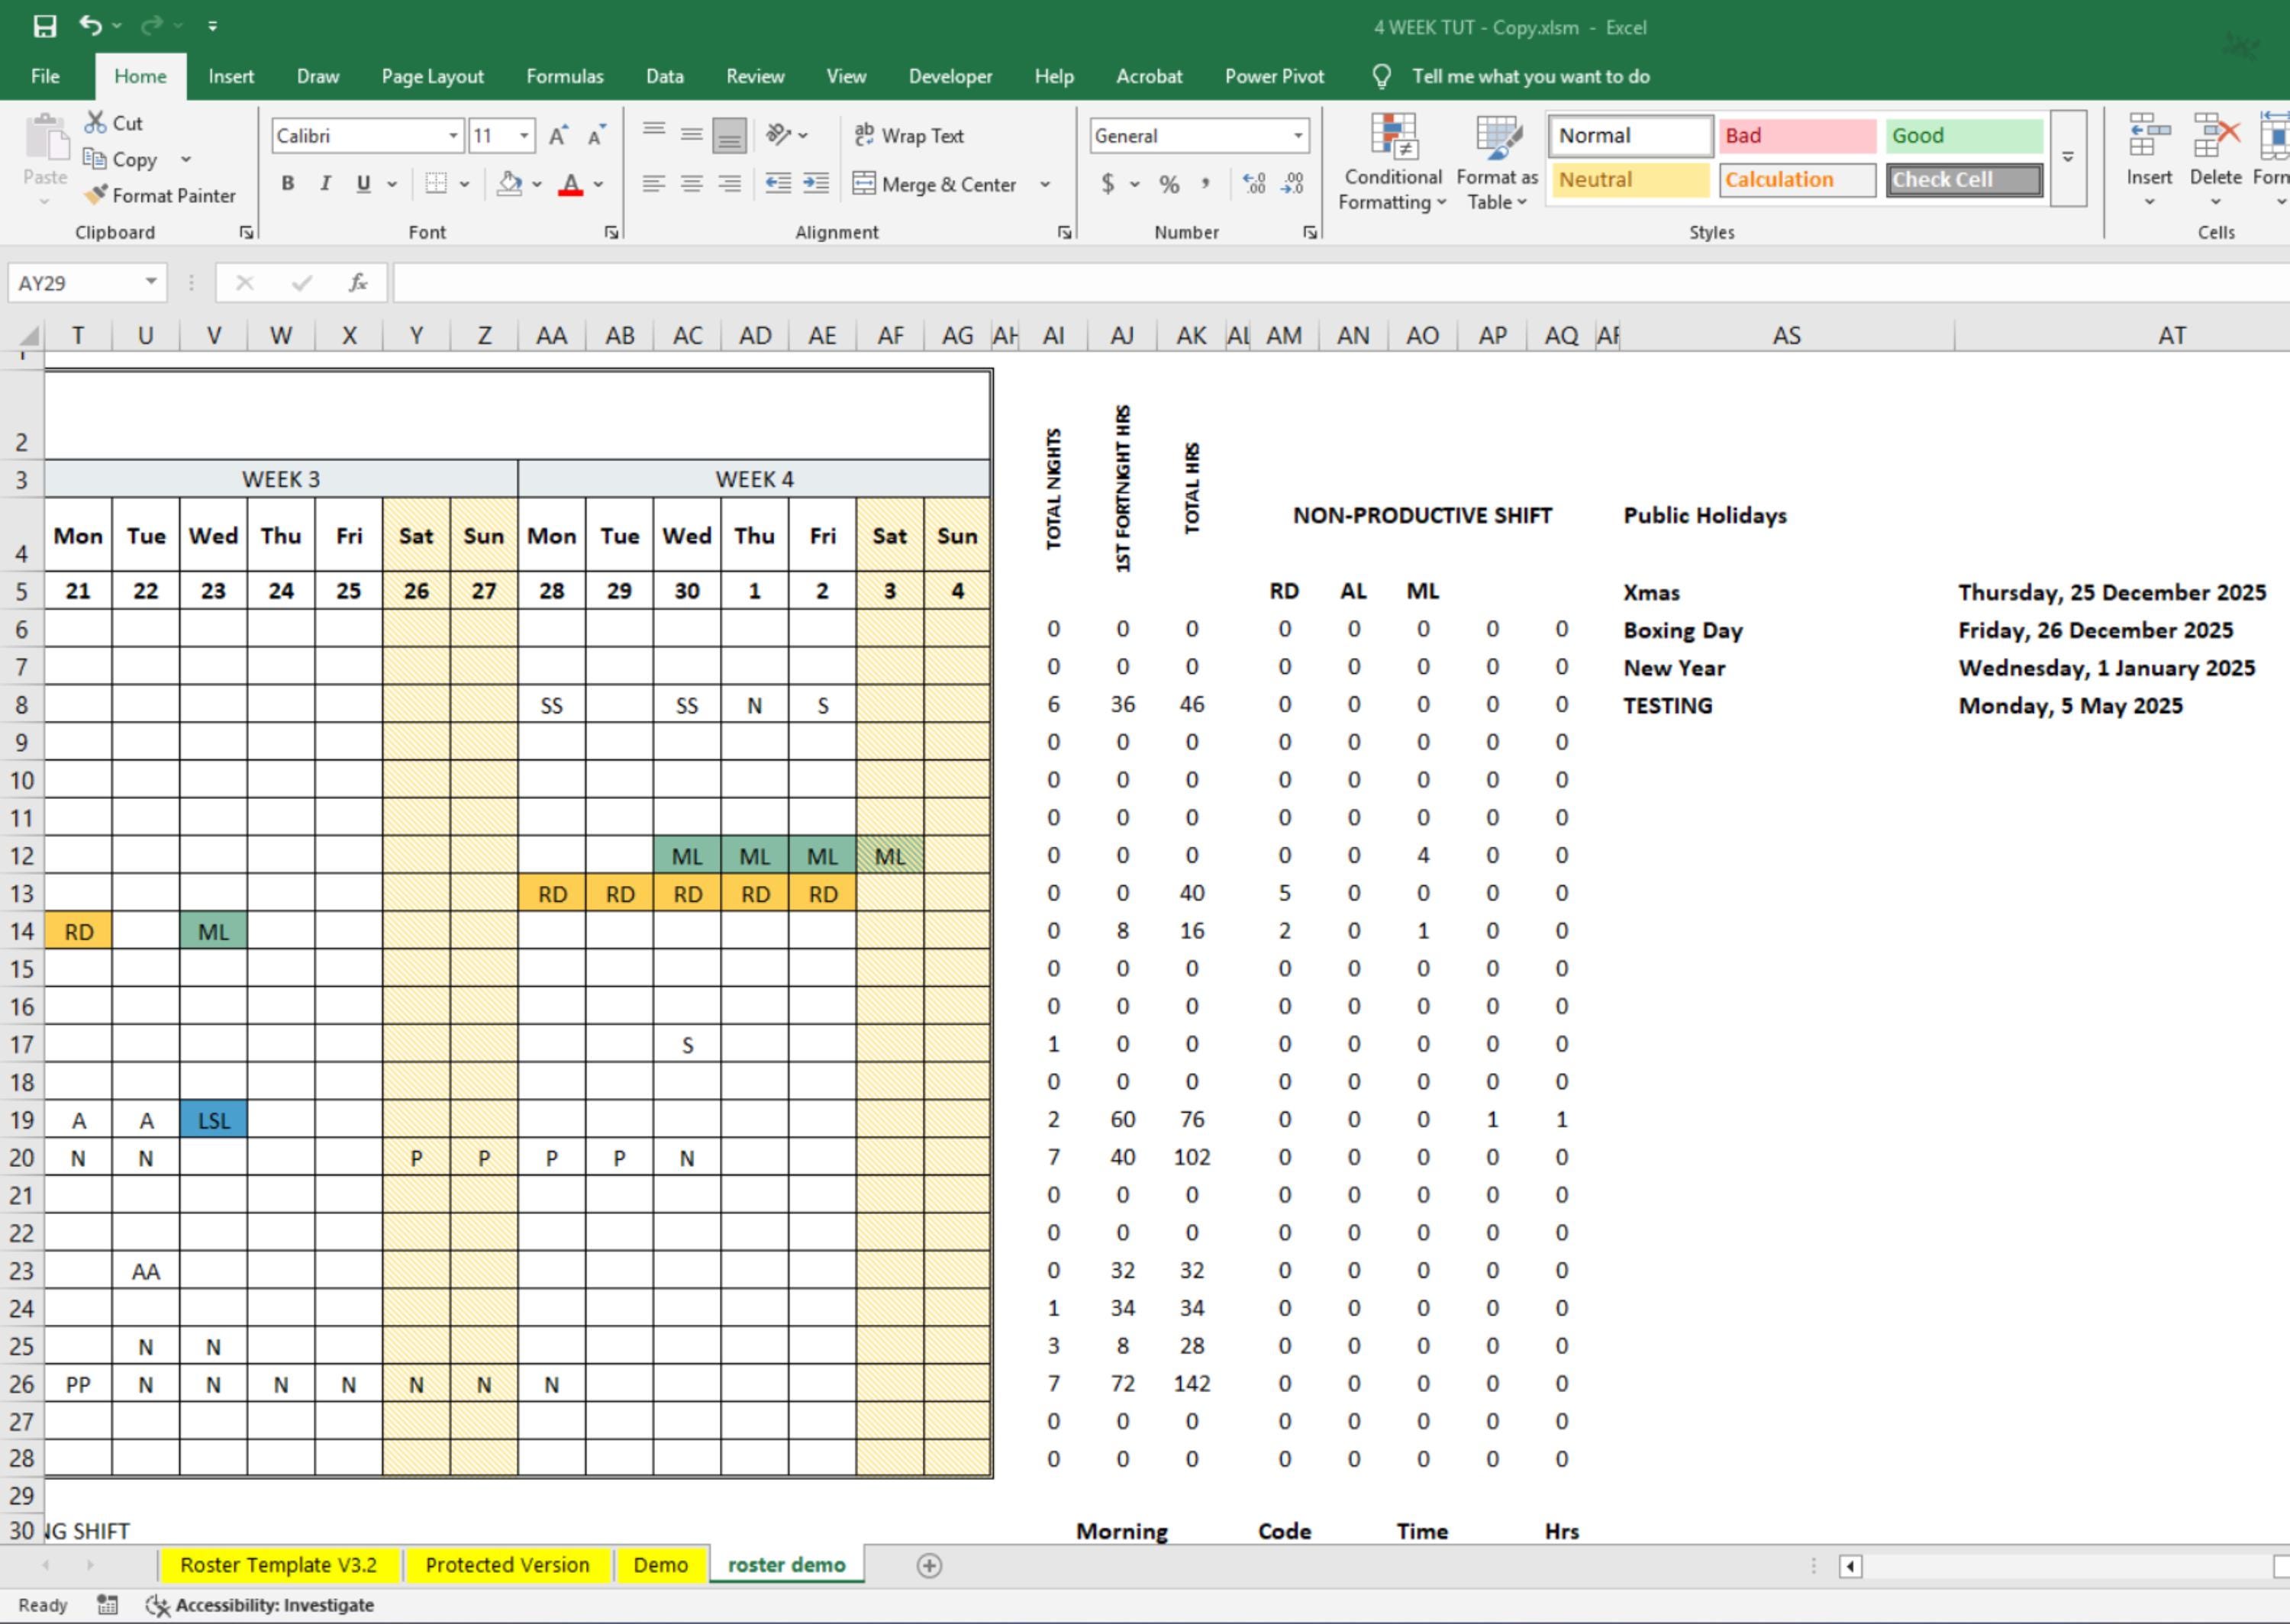Select the roster demo sheet tab

pos(786,1564)
